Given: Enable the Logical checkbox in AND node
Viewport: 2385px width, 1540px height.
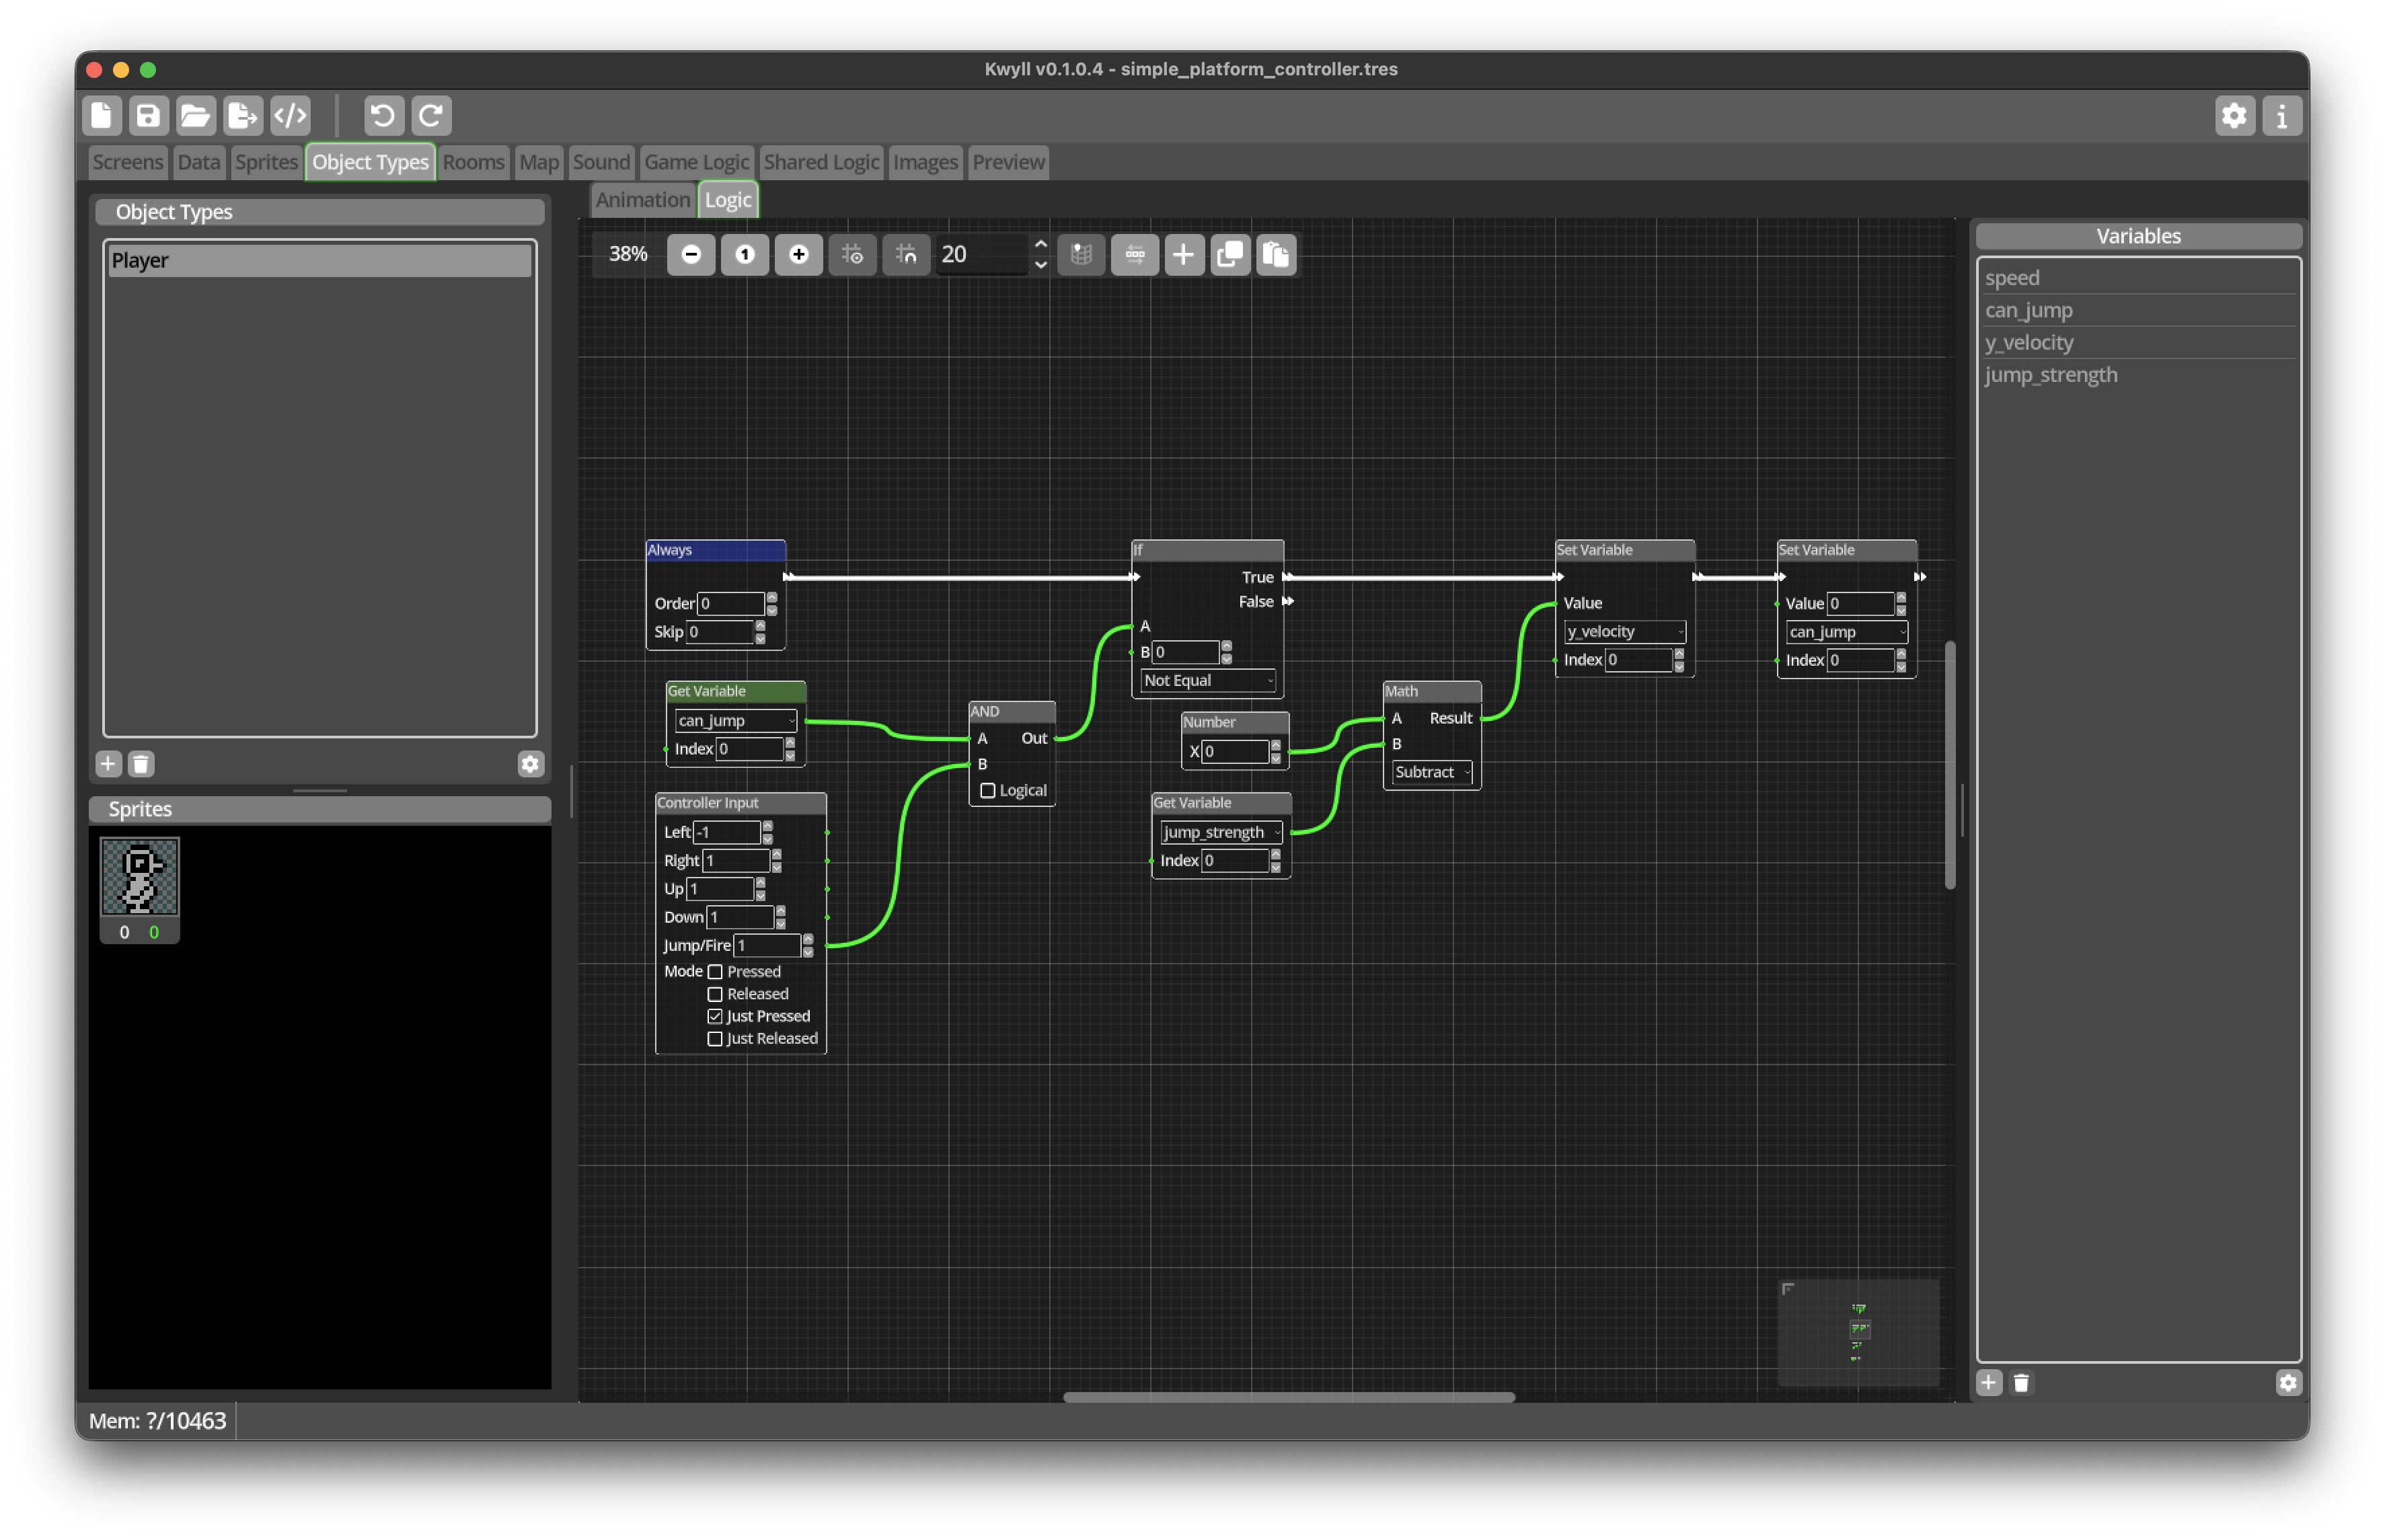Looking at the screenshot, I should 988,790.
